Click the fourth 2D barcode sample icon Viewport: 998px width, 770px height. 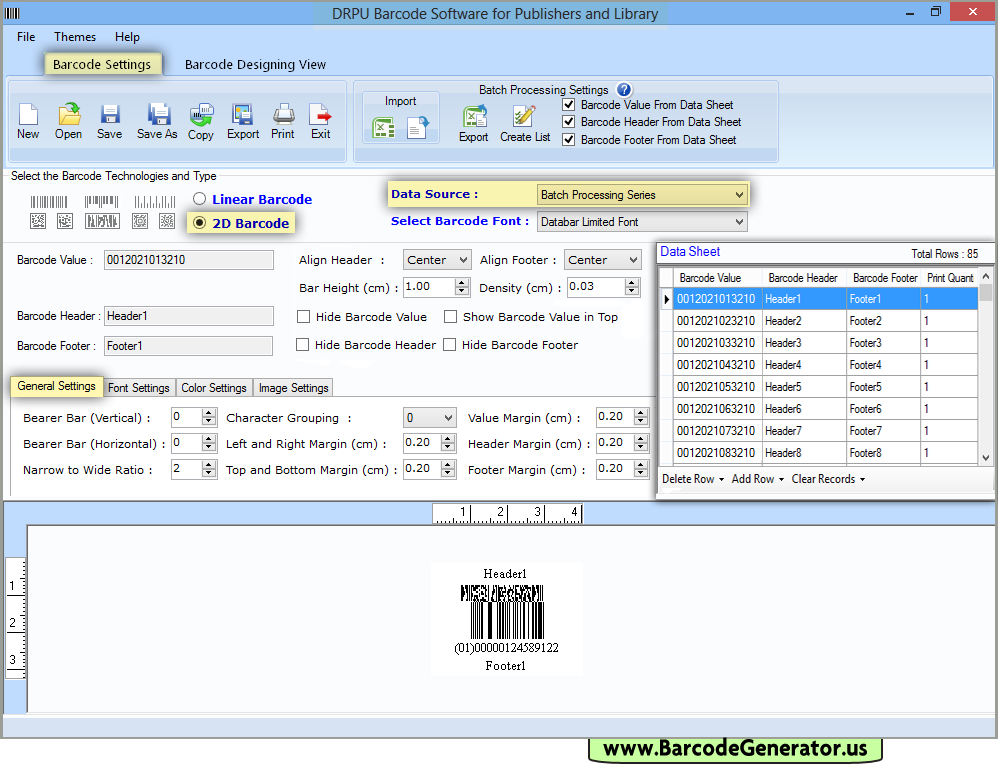[140, 221]
